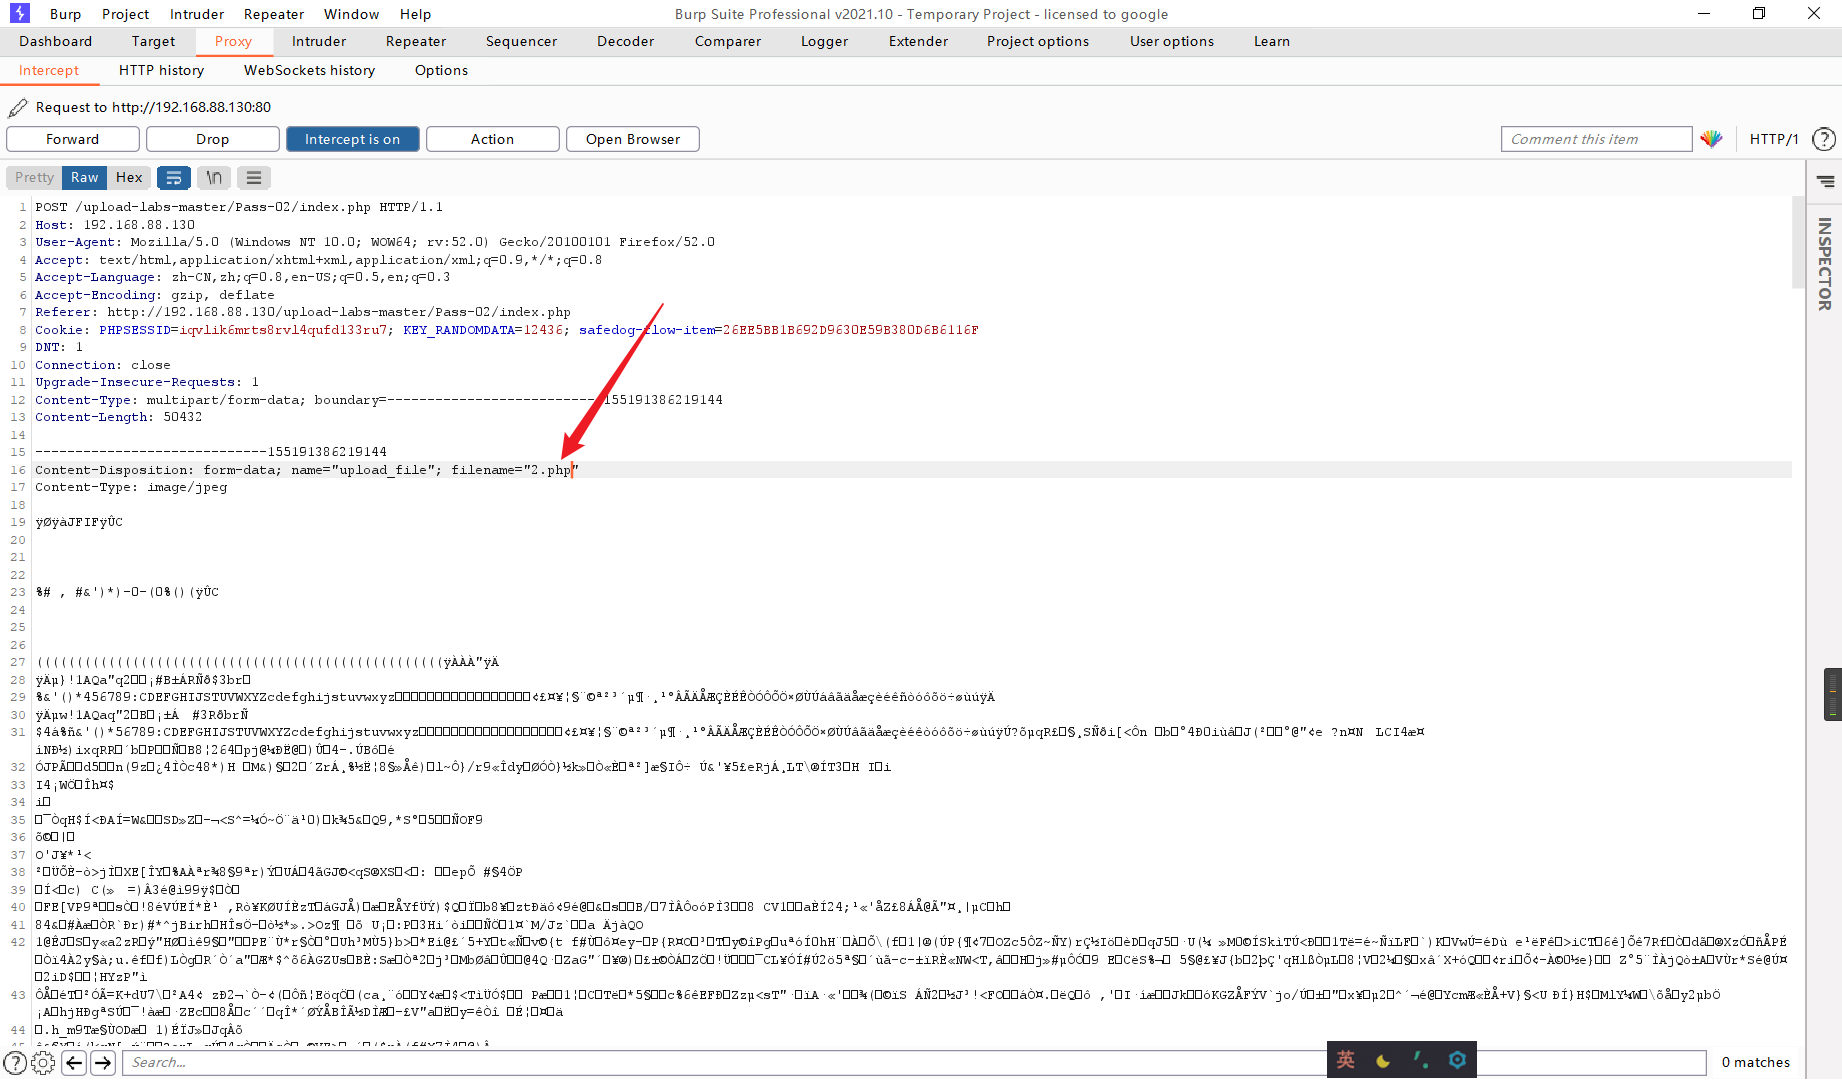Select the Intercept sub-tab
This screenshot has height=1080, width=1842.
coord(49,70)
